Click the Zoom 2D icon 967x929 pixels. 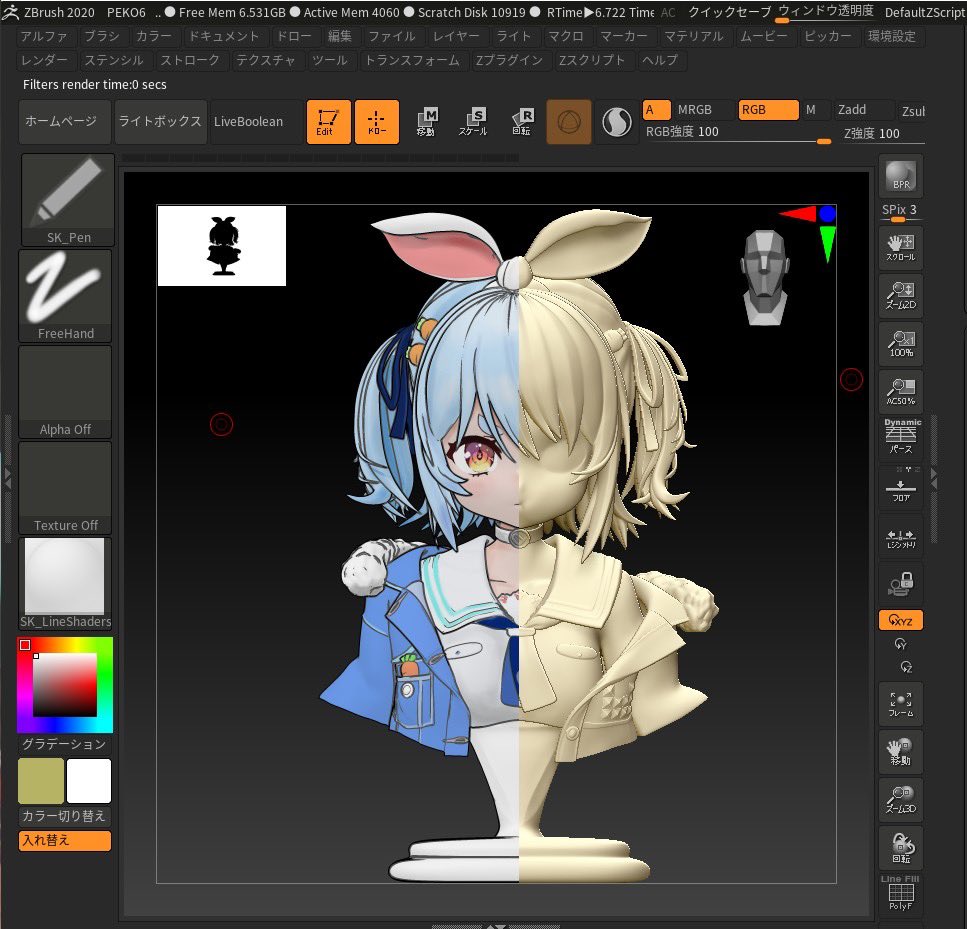click(x=900, y=296)
